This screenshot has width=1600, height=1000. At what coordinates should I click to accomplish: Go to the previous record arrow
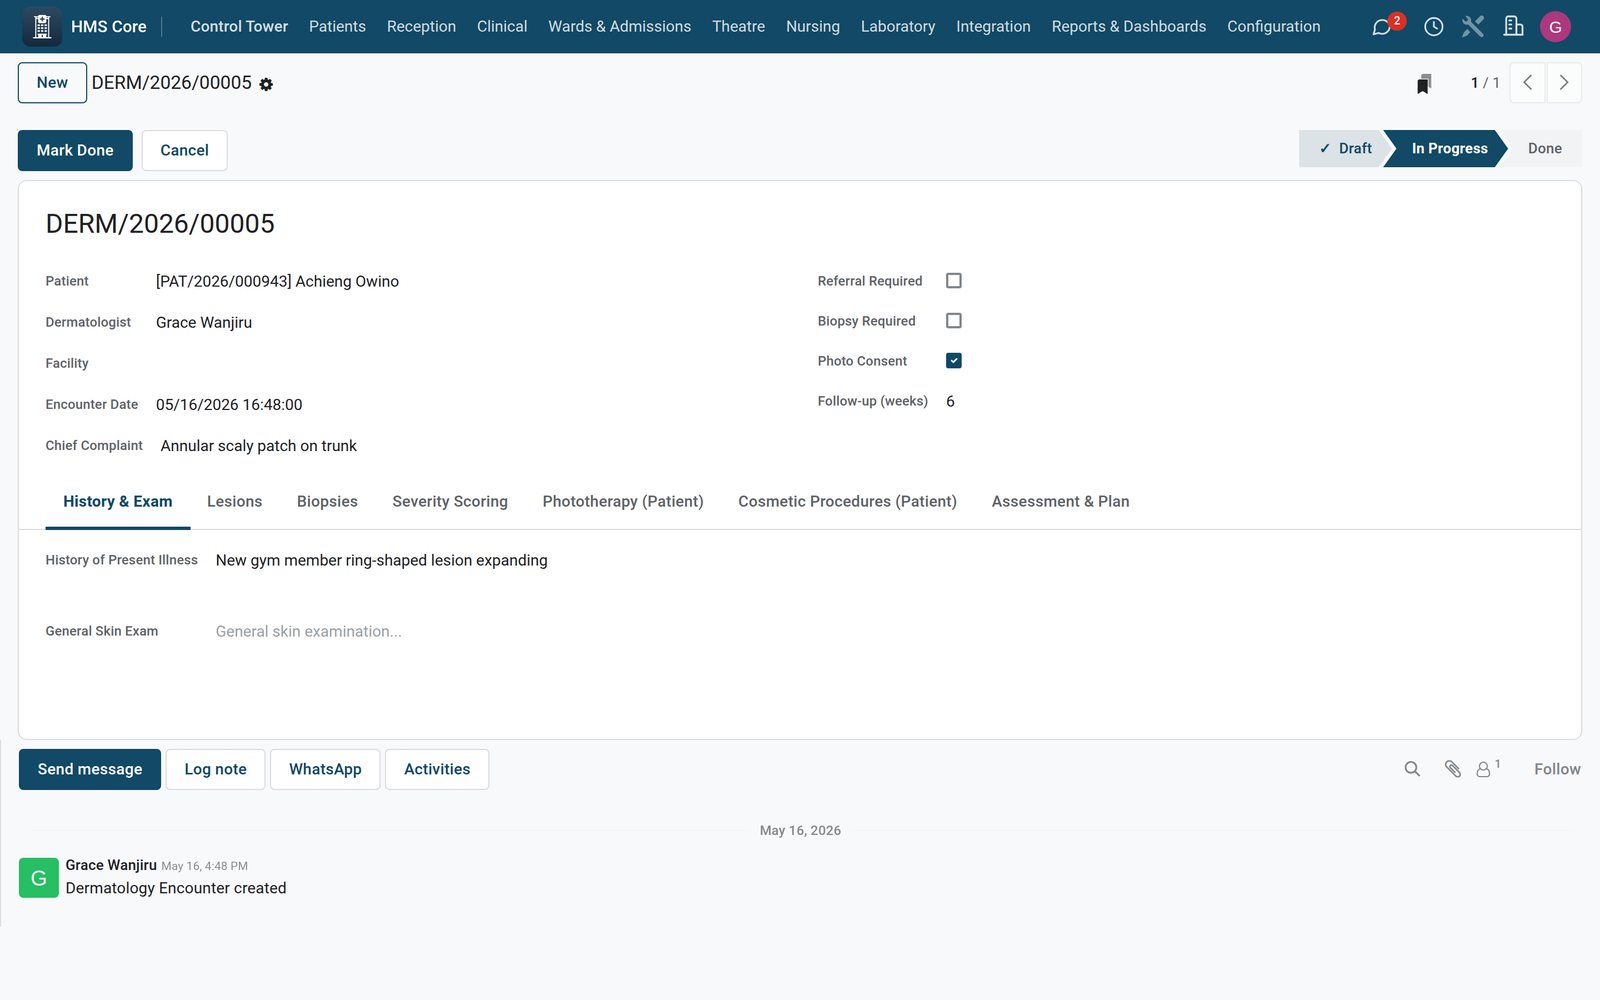1527,83
